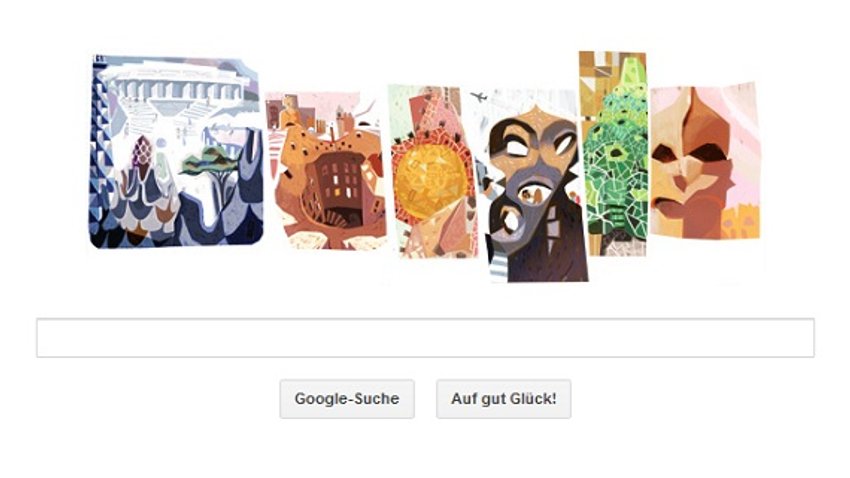Click the small airplane icon above the dark mask
The height and width of the screenshot is (478, 850).
point(478,97)
